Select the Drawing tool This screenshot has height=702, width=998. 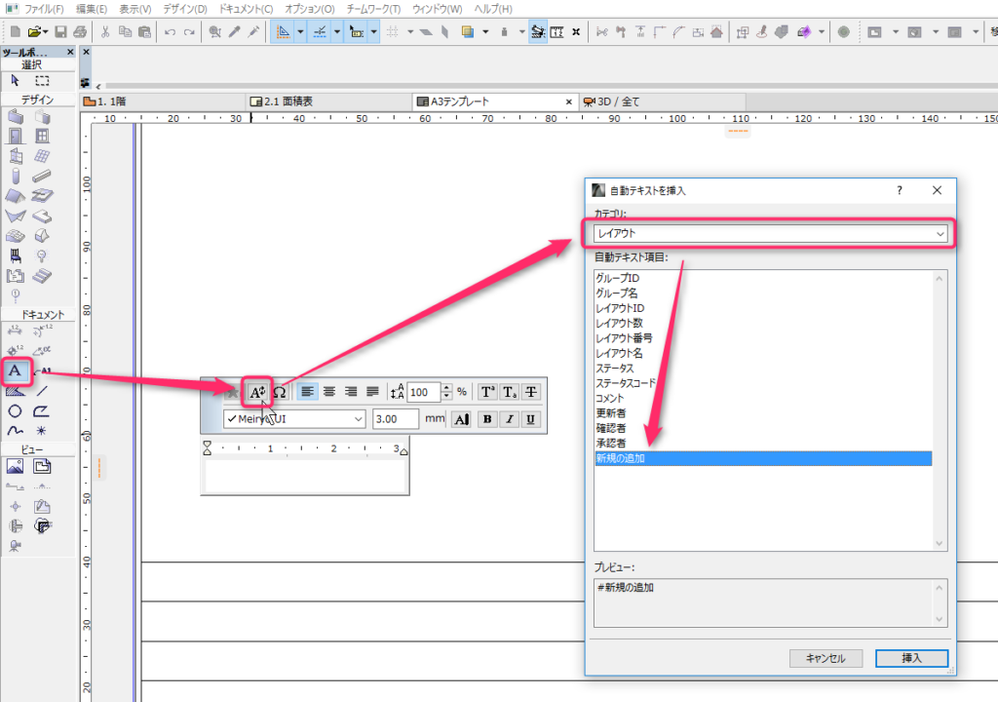pos(42,467)
